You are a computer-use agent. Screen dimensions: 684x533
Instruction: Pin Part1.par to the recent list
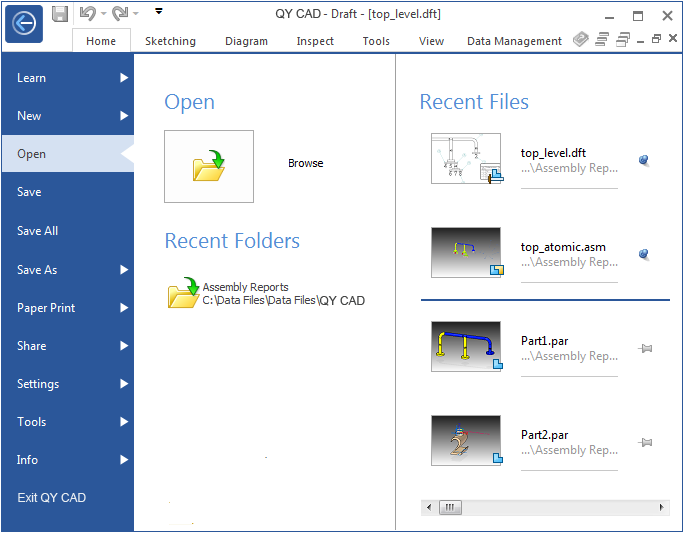(645, 349)
